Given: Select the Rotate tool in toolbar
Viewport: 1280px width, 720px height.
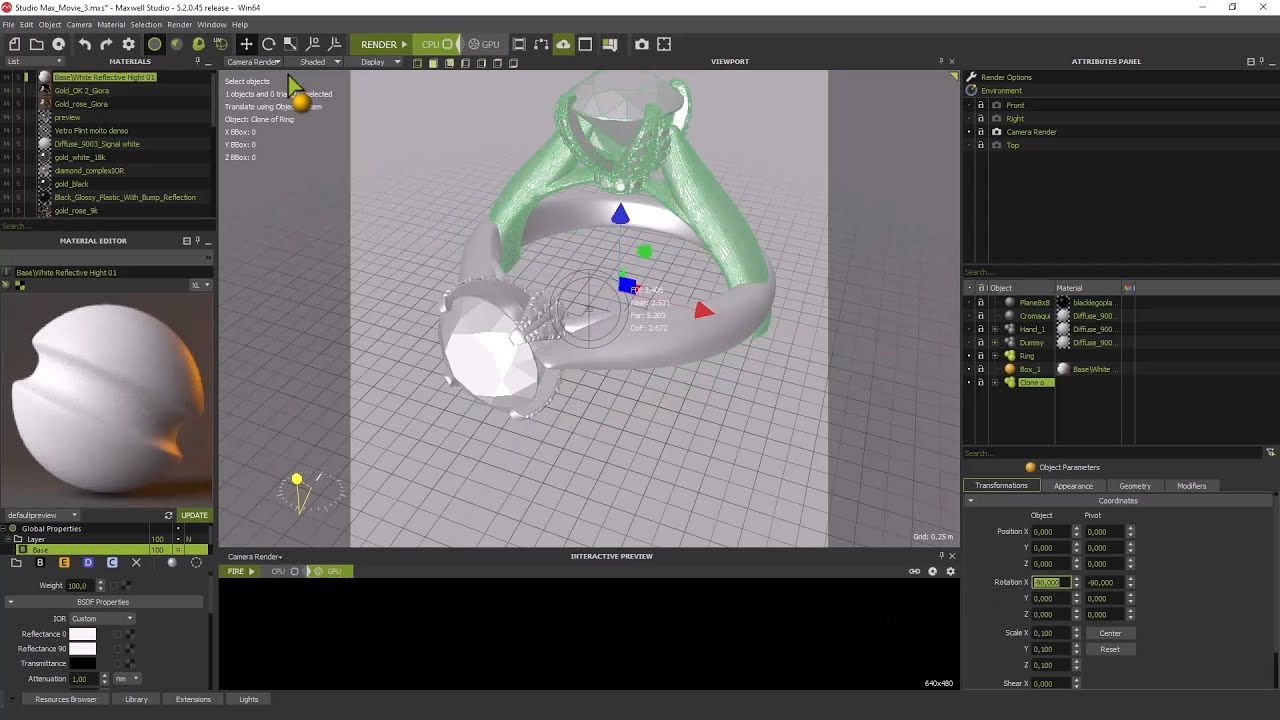Looking at the screenshot, I should pyautogui.click(x=268, y=44).
